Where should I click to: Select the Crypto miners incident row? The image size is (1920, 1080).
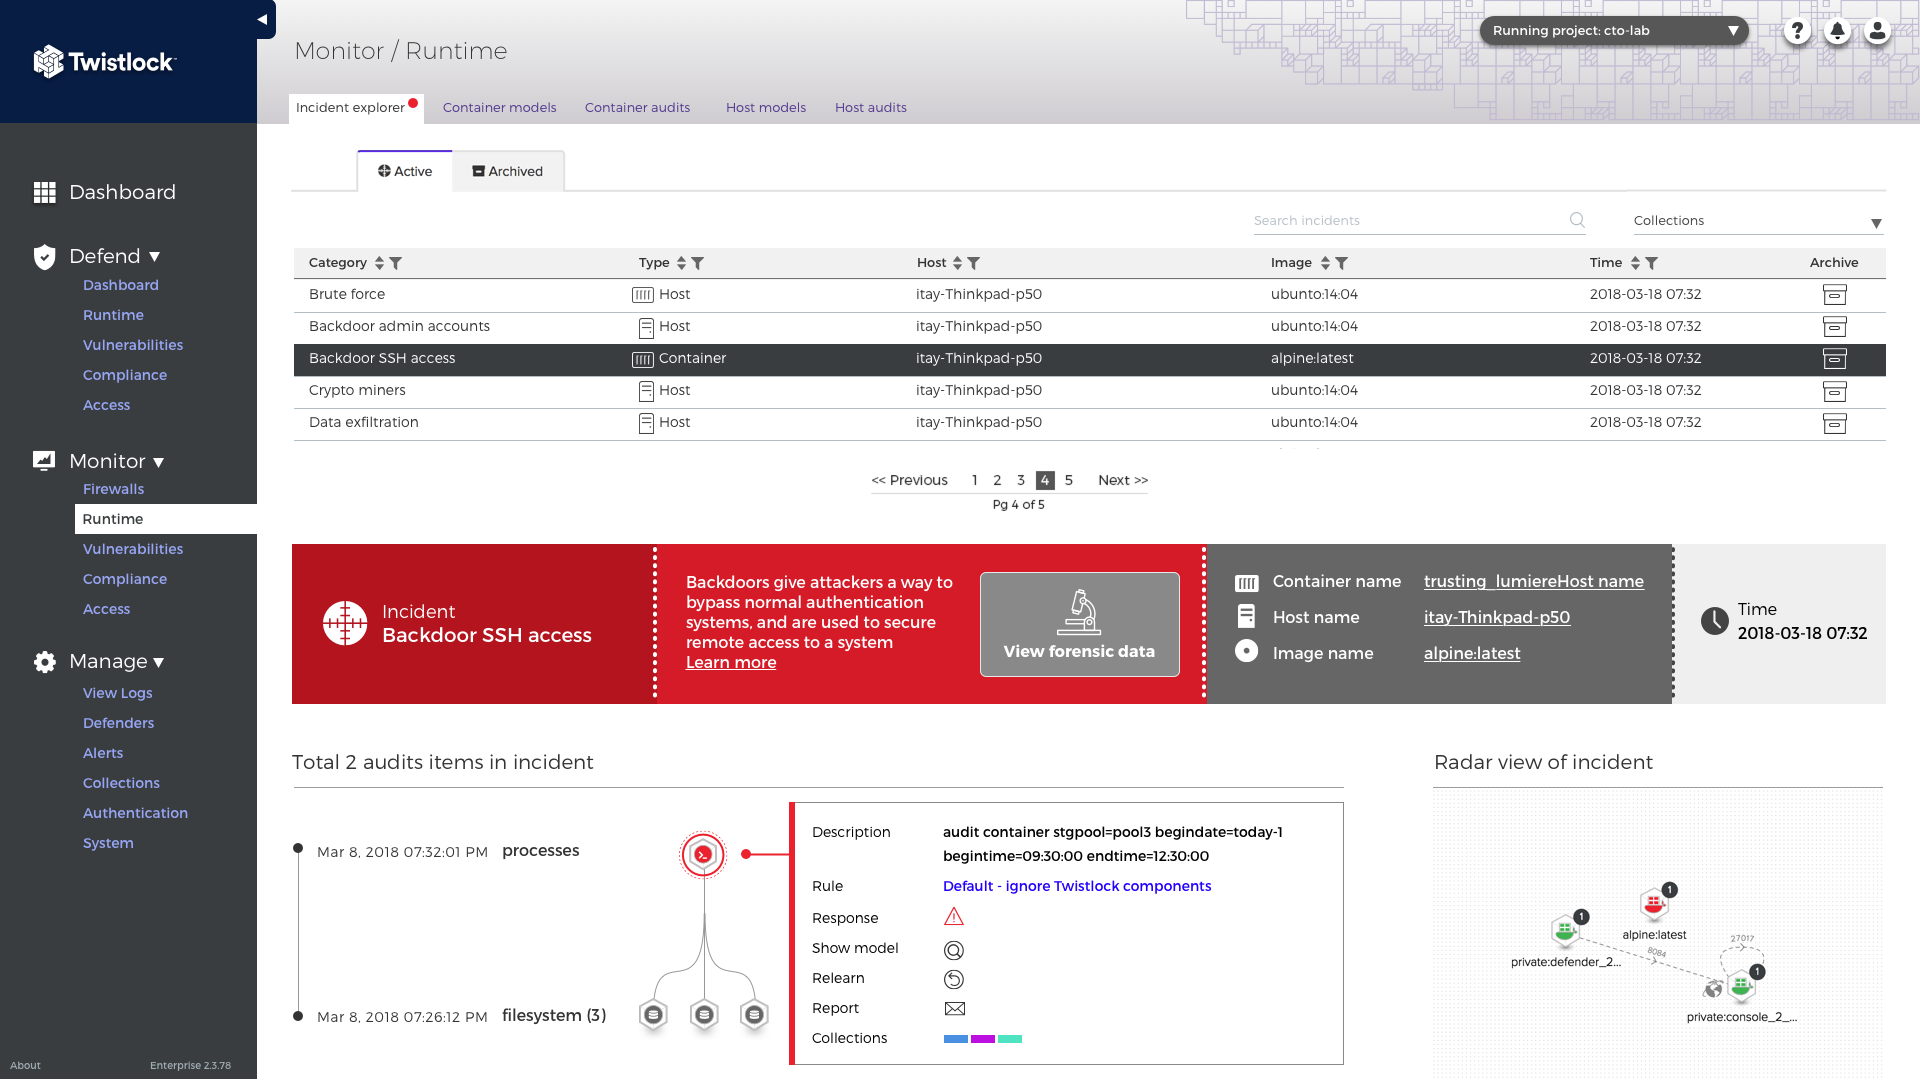click(1089, 390)
